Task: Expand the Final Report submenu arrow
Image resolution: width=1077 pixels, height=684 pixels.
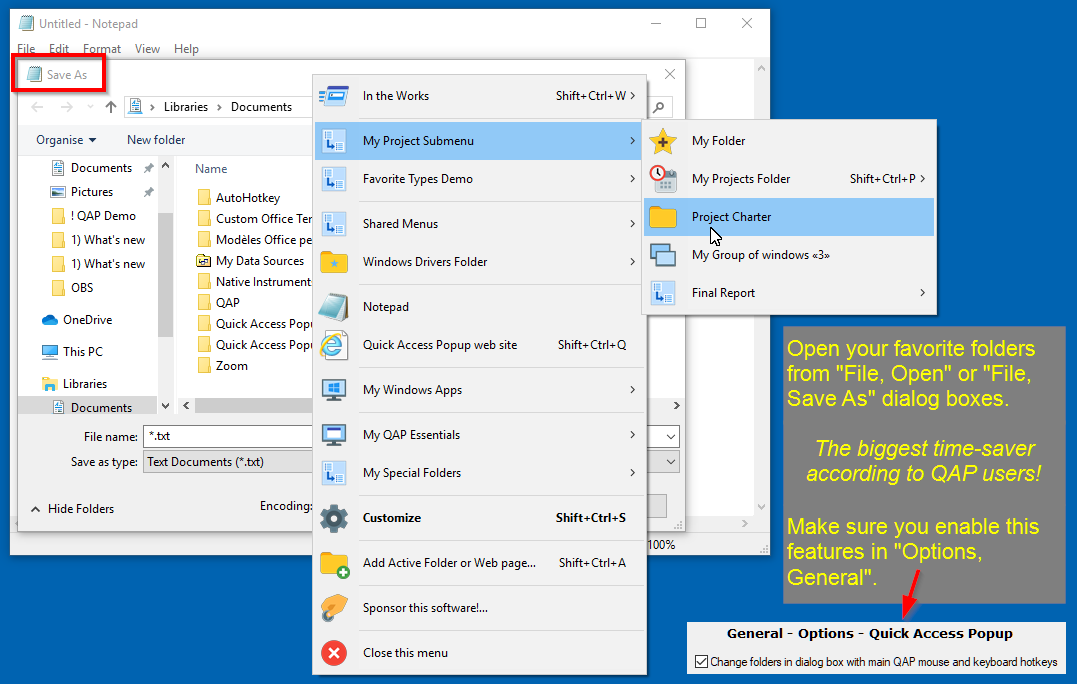Action: pos(922,293)
